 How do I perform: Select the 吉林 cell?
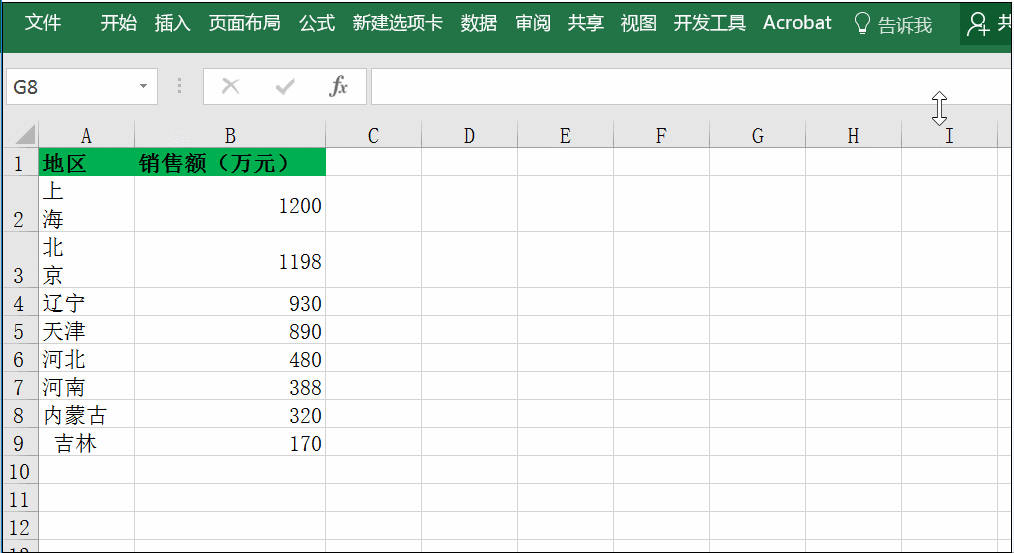point(87,442)
